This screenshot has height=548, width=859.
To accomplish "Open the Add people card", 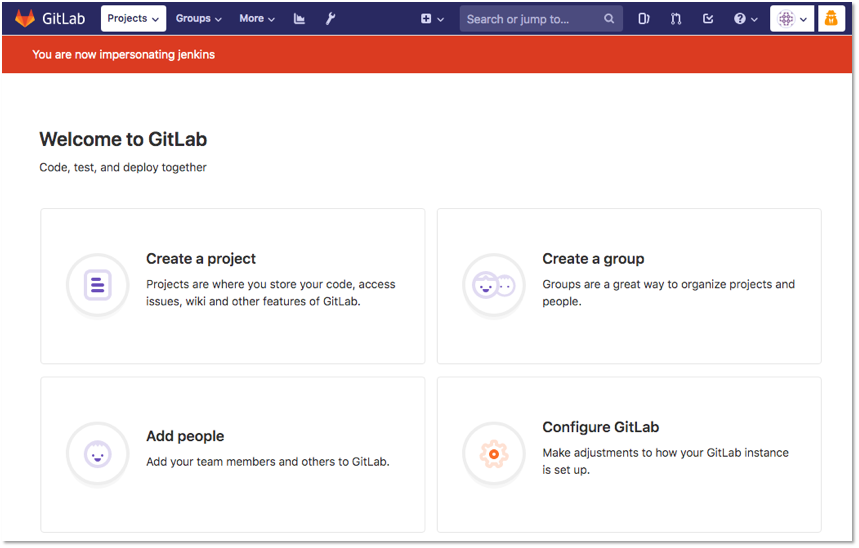I will tap(233, 454).
